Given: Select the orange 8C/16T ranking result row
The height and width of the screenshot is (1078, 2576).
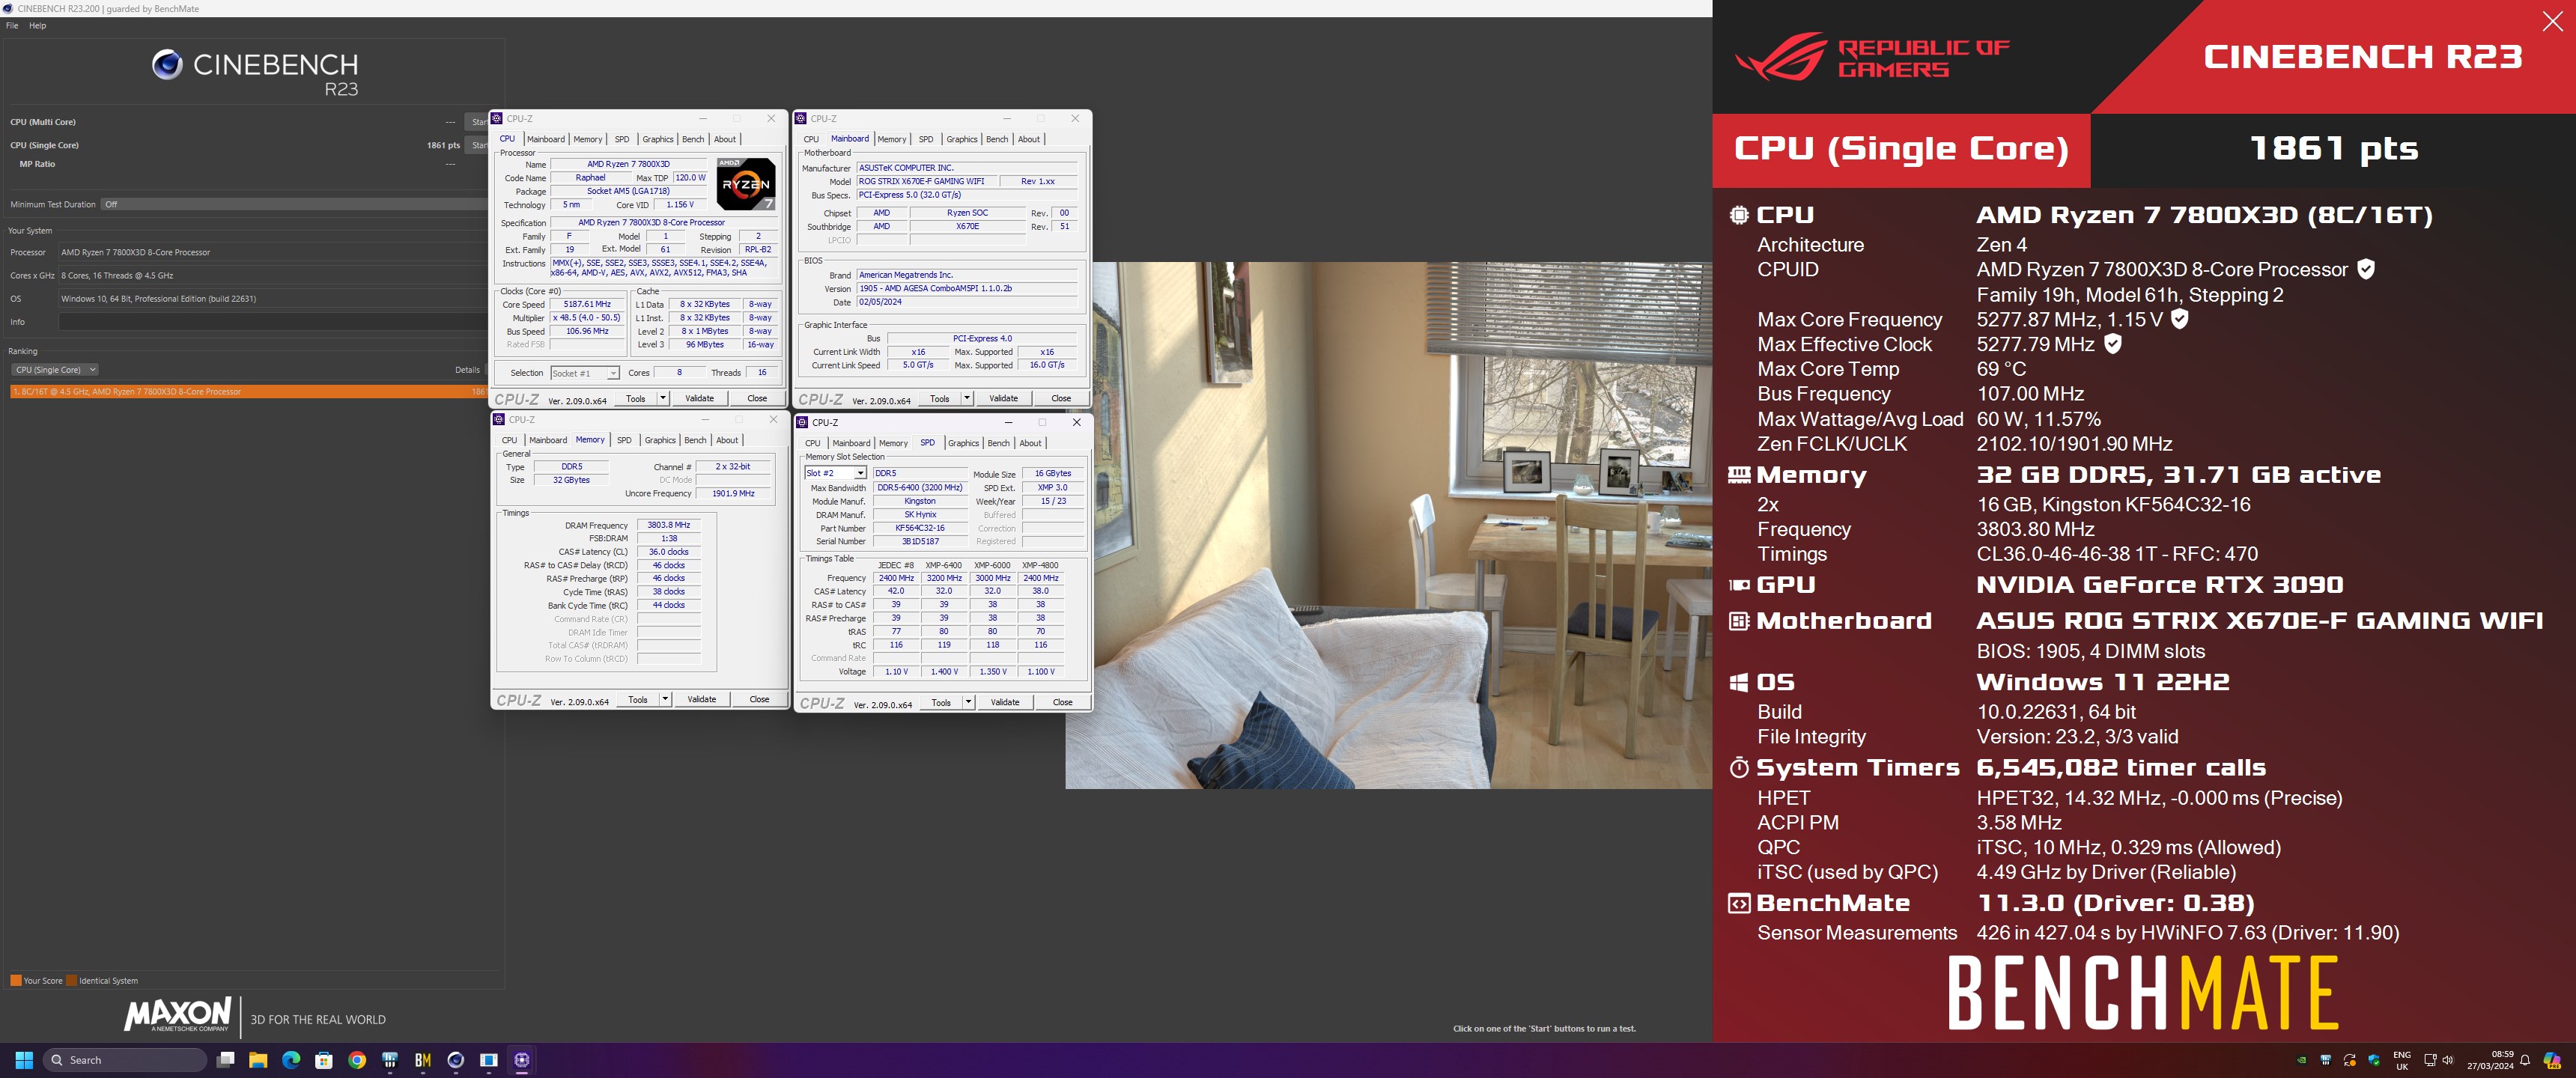Looking at the screenshot, I should pos(248,392).
